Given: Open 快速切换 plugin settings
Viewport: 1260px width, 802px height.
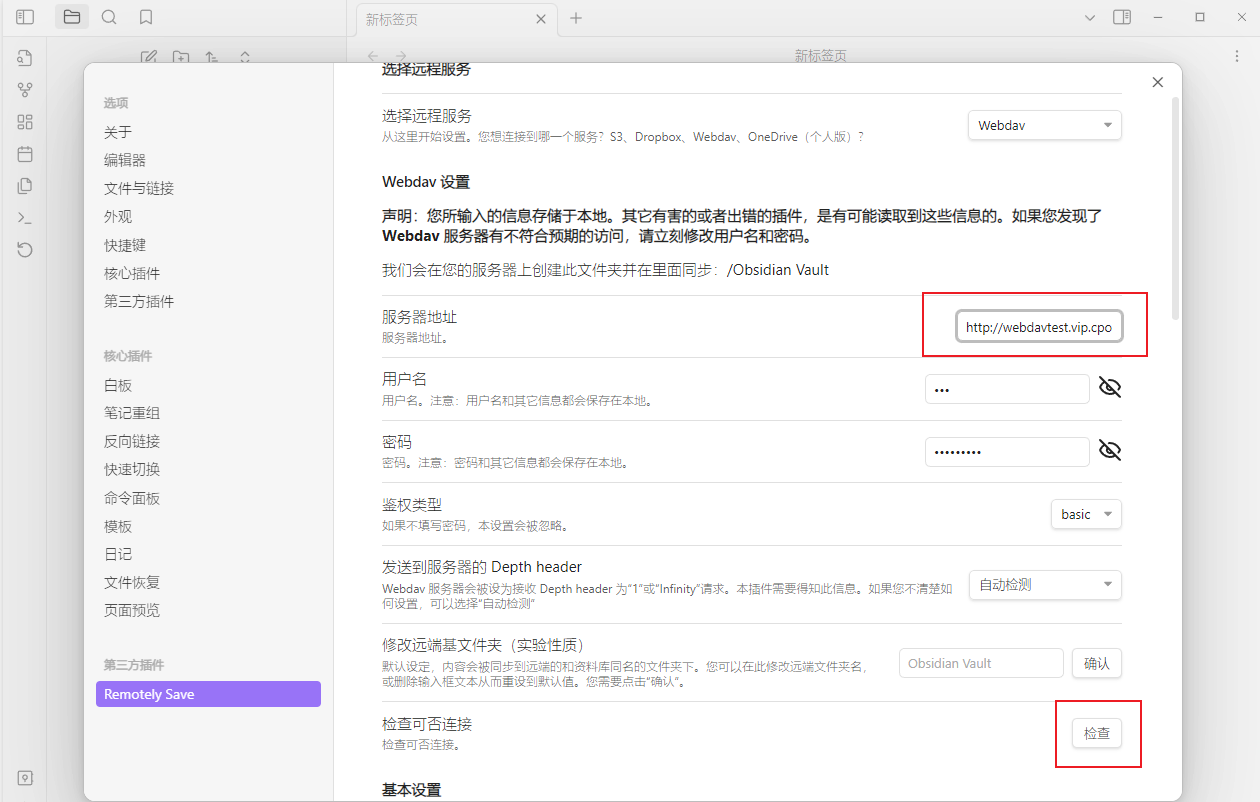Looking at the screenshot, I should 132,469.
